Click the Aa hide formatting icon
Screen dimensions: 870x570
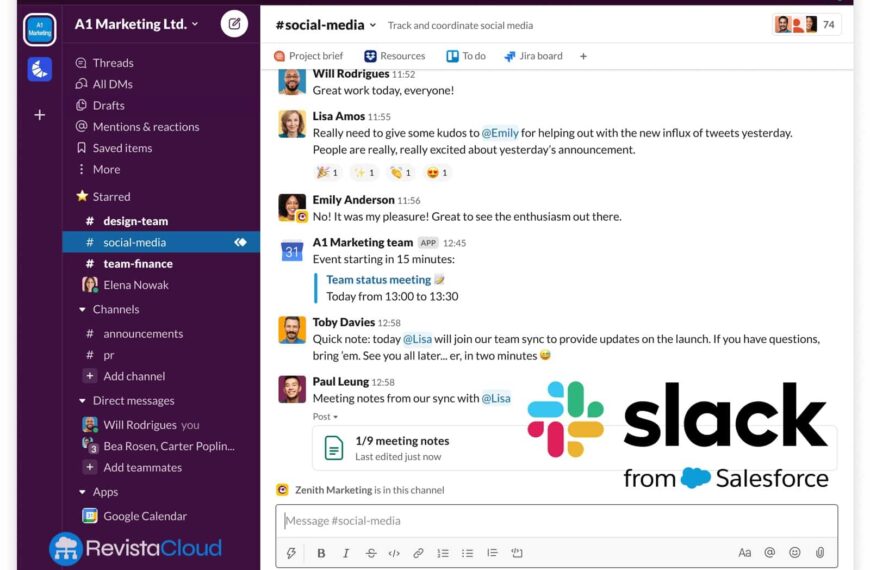coord(744,552)
